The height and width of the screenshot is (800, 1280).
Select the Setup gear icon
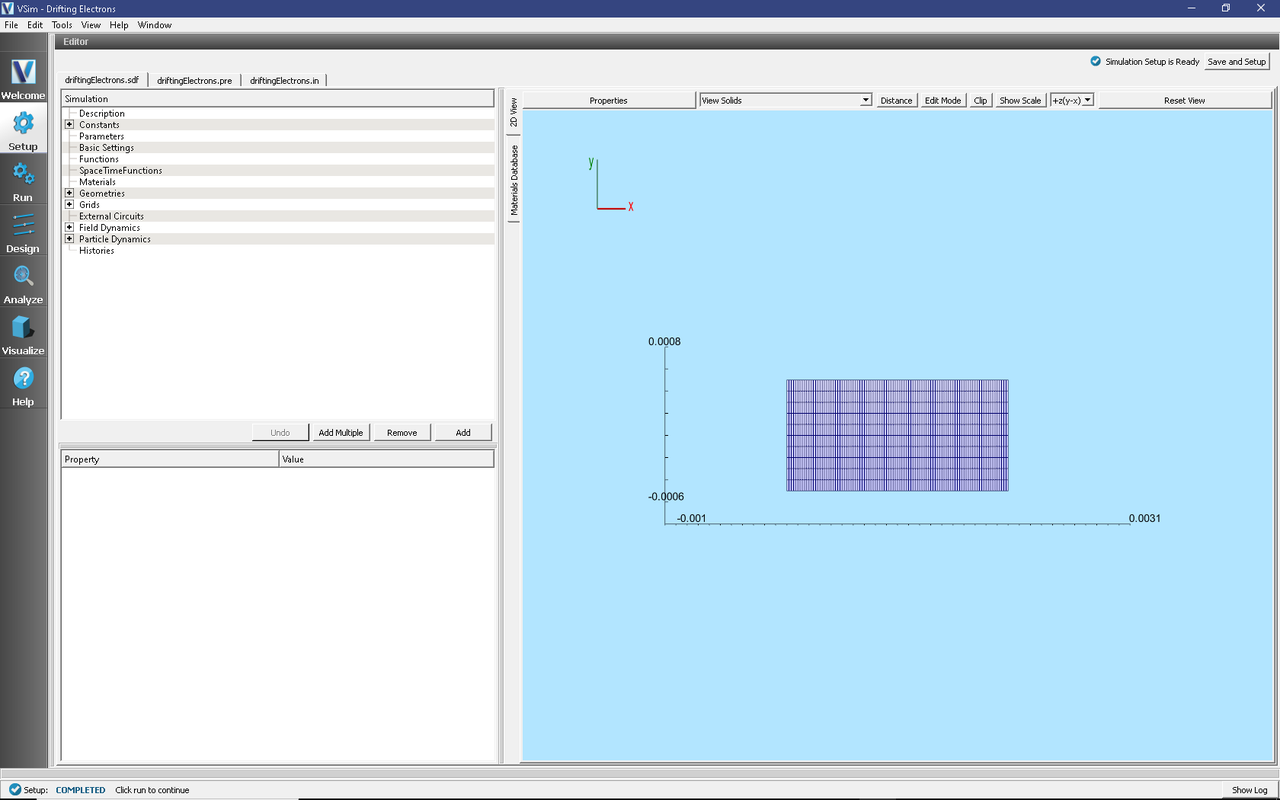23,124
